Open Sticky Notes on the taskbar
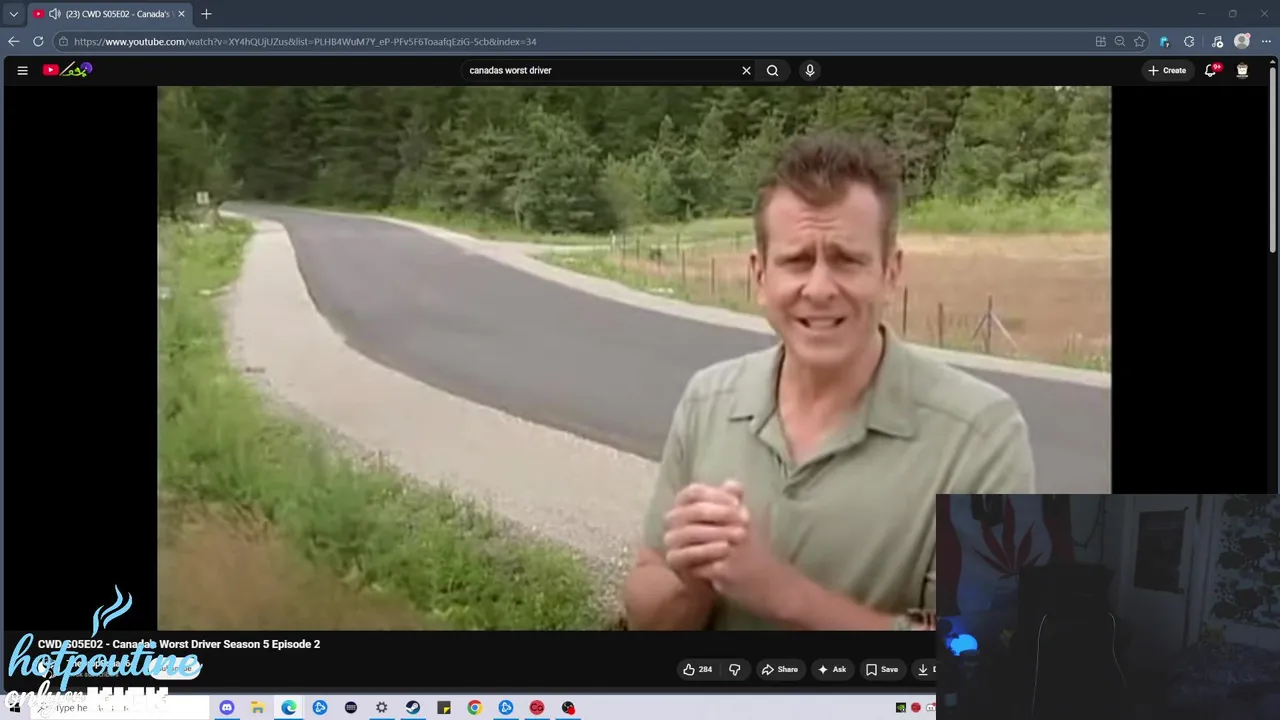This screenshot has width=1280, height=720. 444,708
